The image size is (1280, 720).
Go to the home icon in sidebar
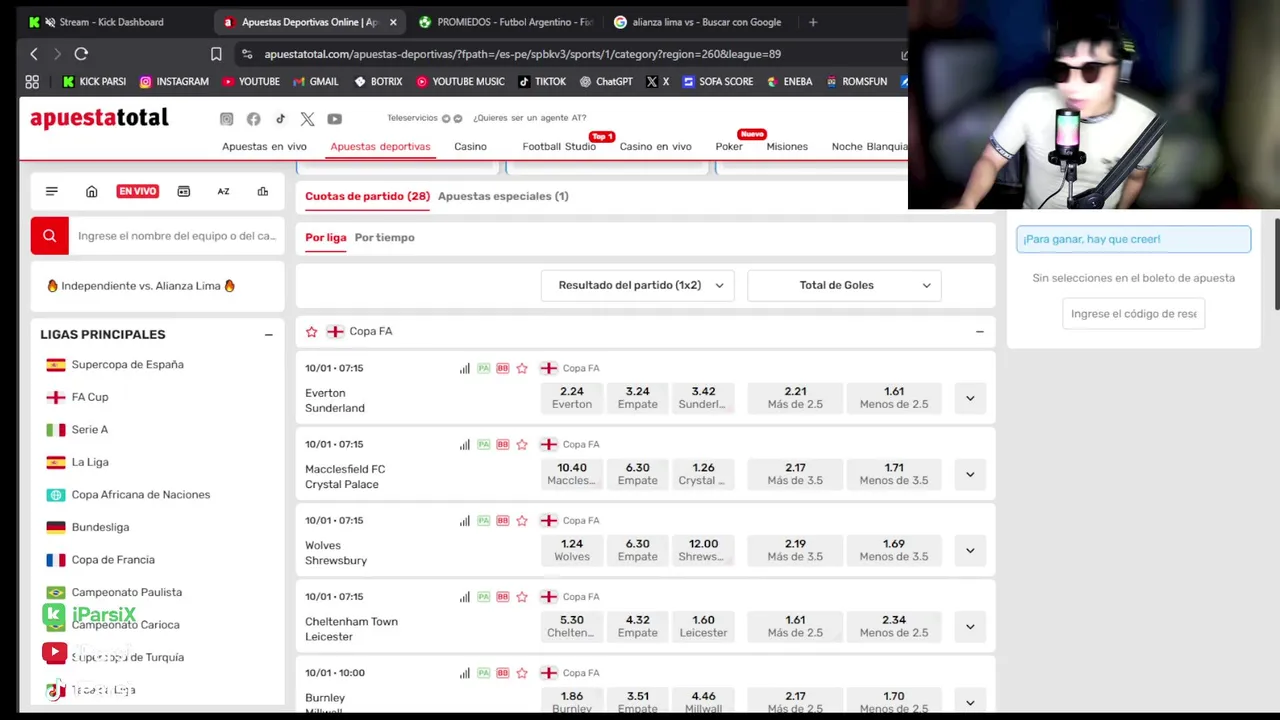pyautogui.click(x=91, y=191)
